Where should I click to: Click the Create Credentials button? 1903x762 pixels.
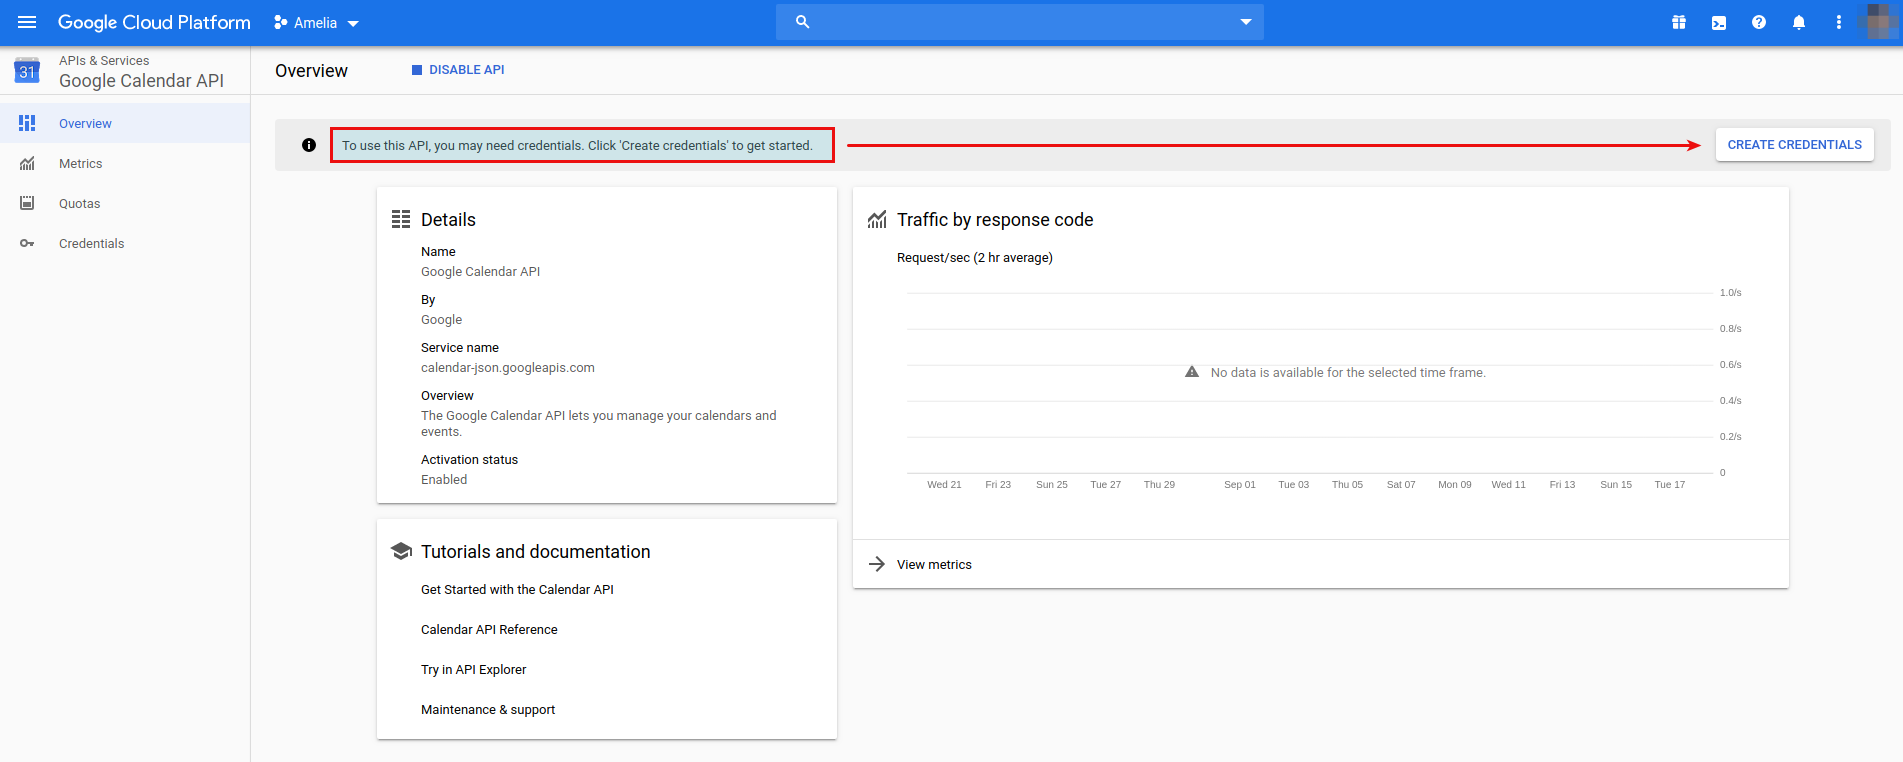pos(1794,145)
